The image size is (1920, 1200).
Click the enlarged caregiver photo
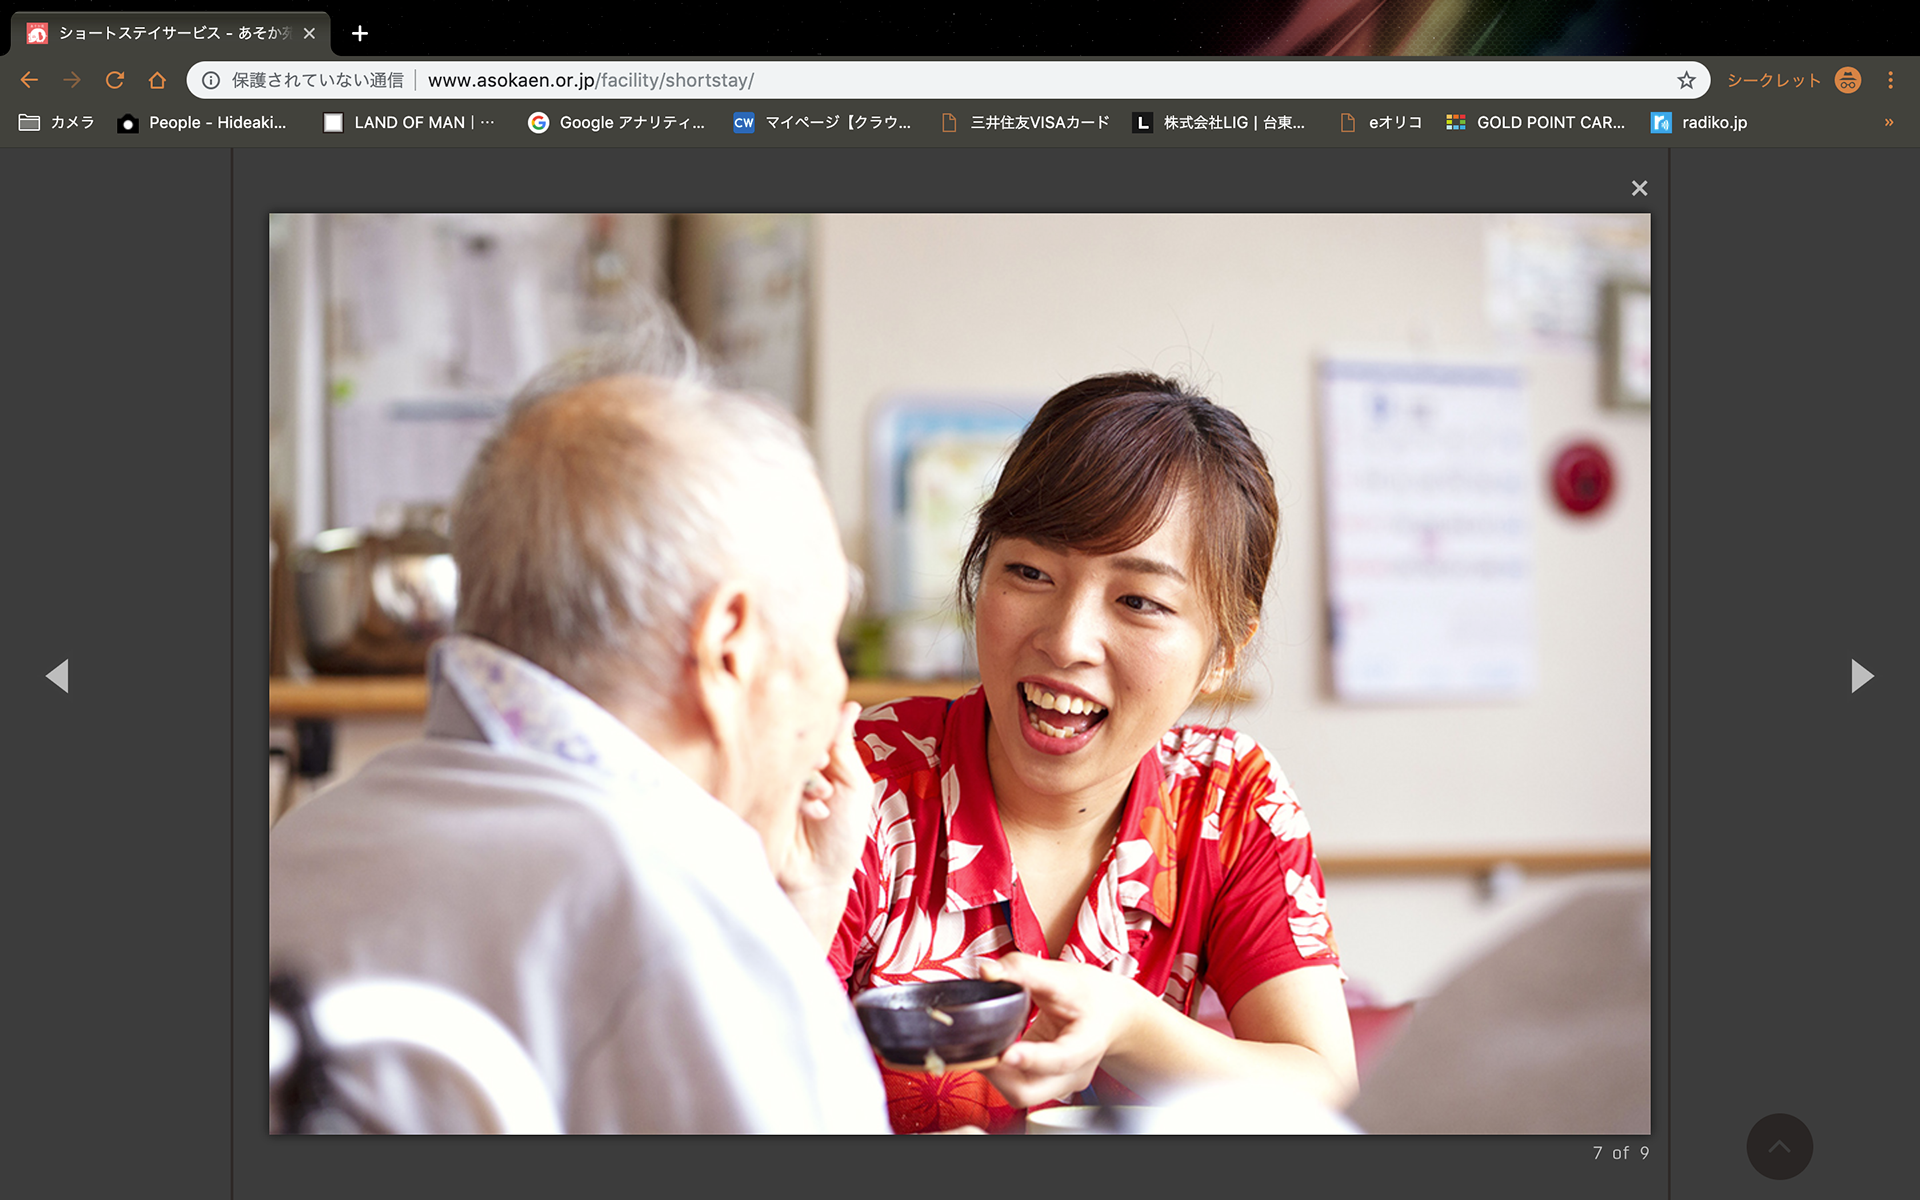coord(959,673)
